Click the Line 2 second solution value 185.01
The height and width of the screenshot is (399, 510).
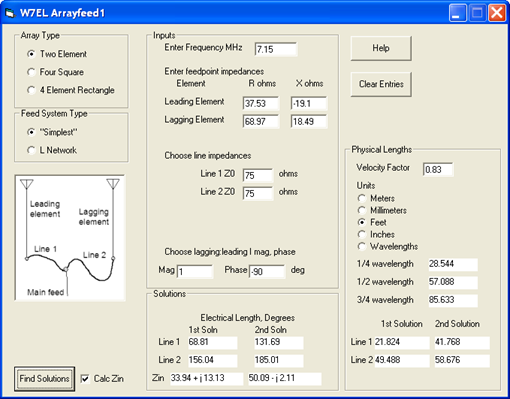(x=279, y=360)
